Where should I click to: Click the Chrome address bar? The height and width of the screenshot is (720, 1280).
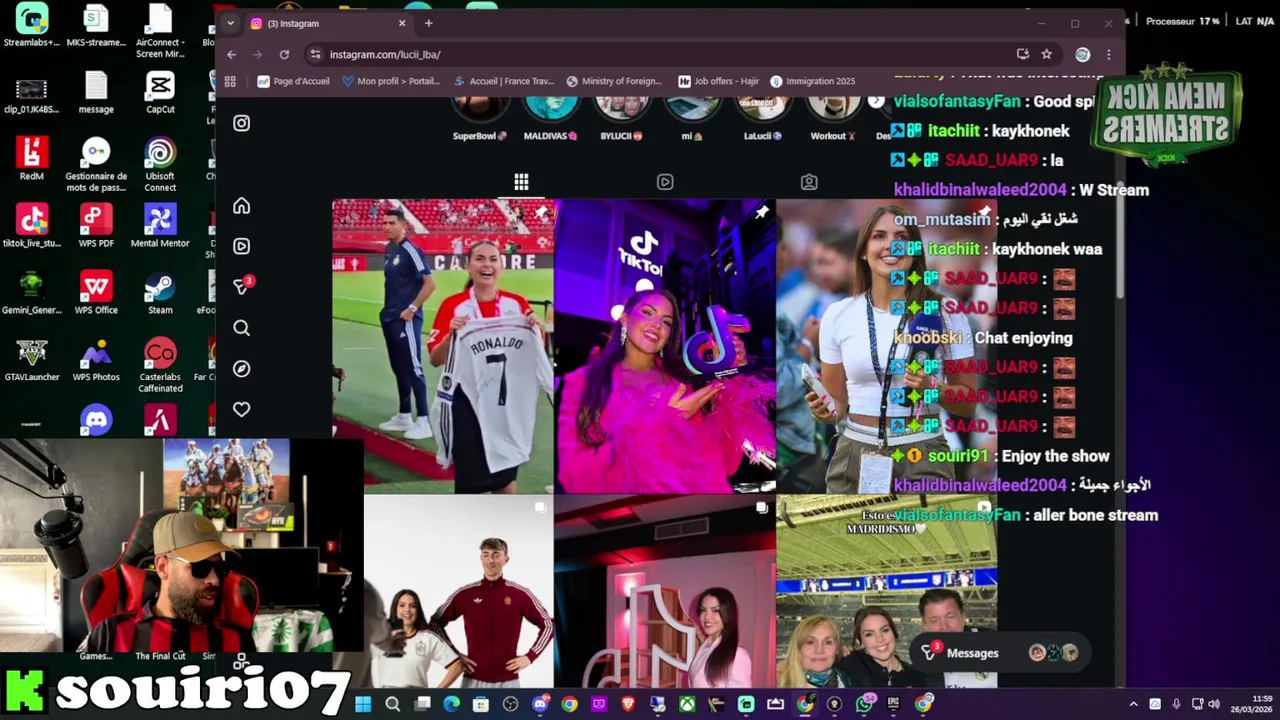click(660, 54)
